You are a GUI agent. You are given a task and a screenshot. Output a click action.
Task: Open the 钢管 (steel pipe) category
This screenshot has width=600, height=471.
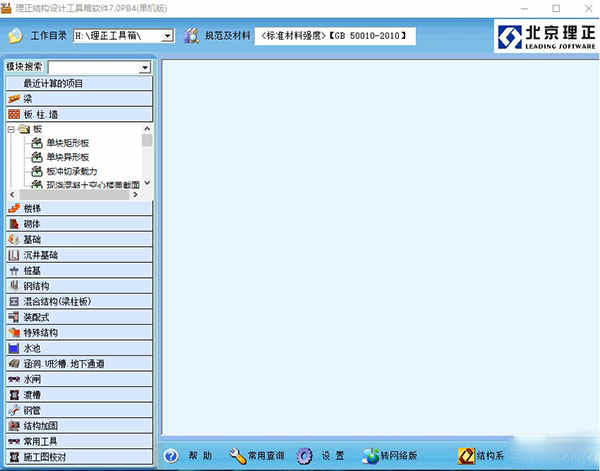(79, 411)
